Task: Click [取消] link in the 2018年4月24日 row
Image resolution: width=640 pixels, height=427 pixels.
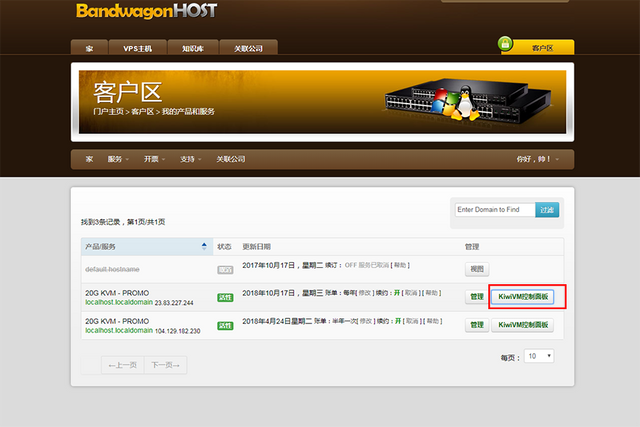Action: [412, 321]
